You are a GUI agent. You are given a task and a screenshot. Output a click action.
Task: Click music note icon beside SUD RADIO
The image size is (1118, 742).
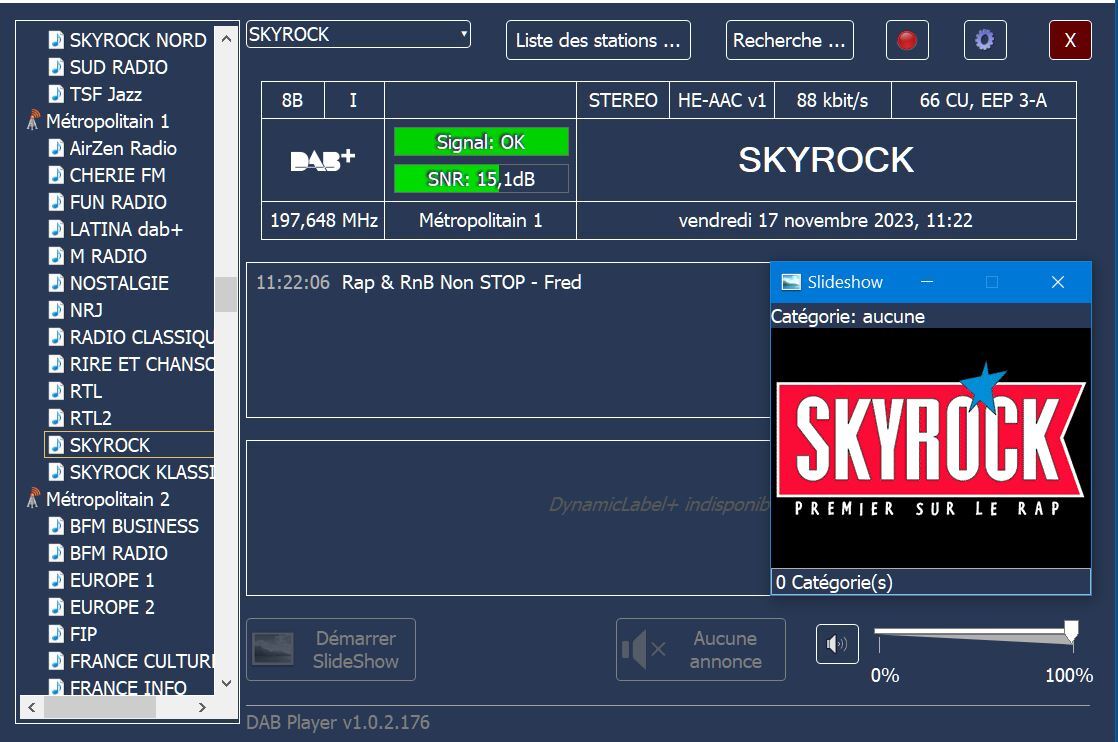tap(56, 66)
